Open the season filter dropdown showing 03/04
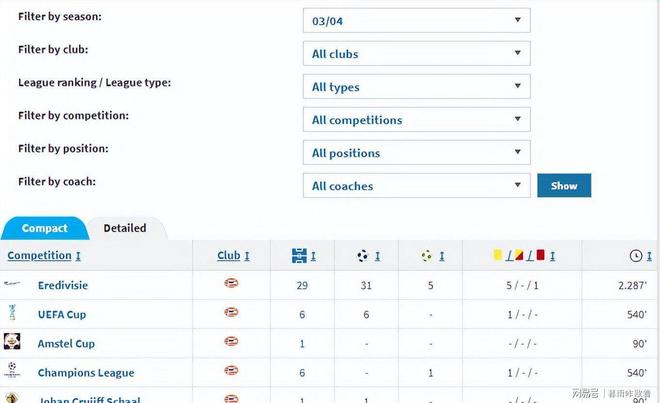Viewport: 660px width, 403px height. coord(416,20)
